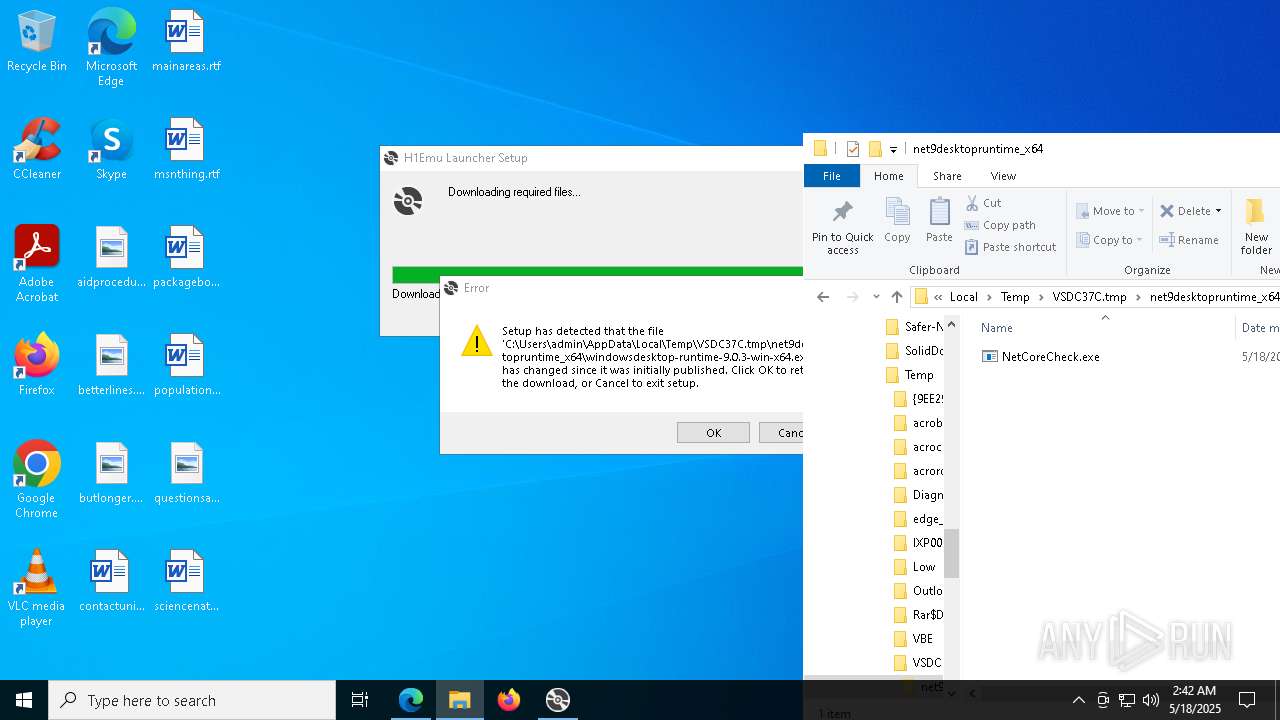
Task: Select the butlonger... image file
Action: tap(111, 474)
